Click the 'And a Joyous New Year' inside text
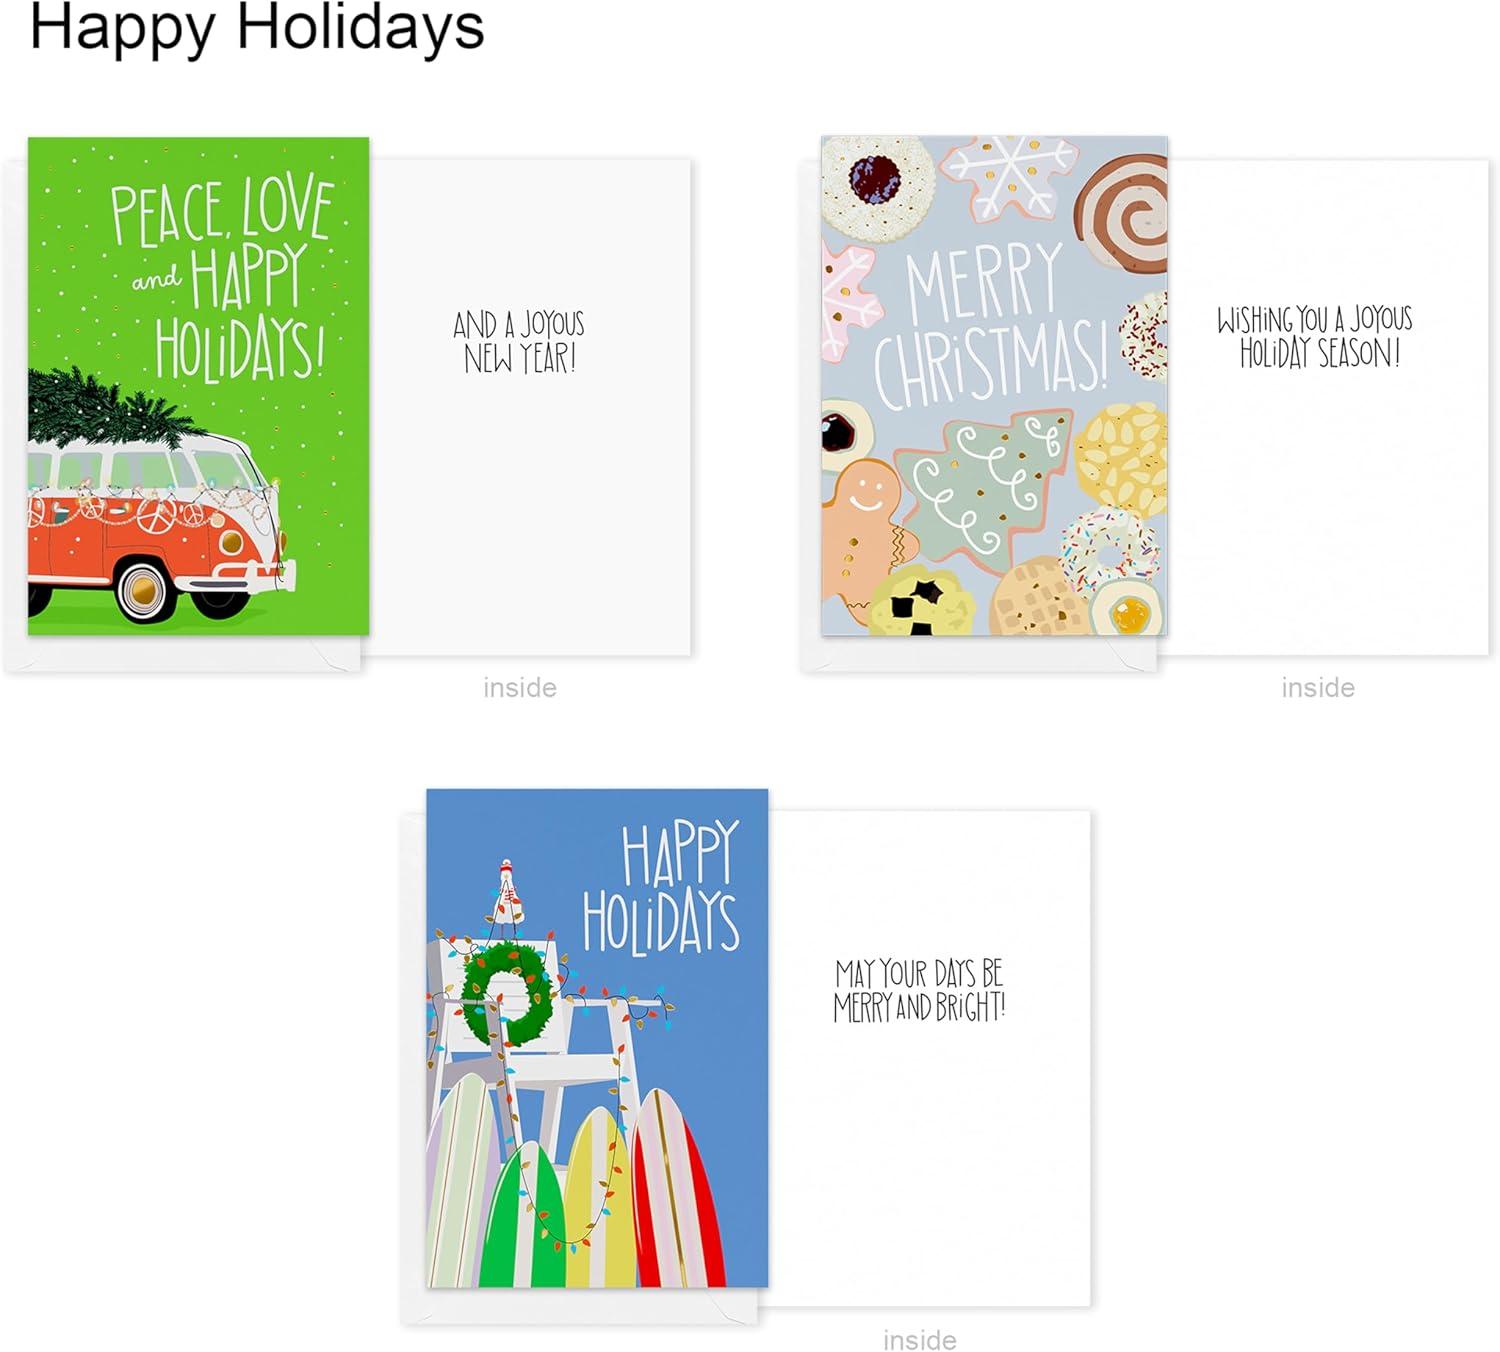The height and width of the screenshot is (1352, 1500). tap(519, 341)
